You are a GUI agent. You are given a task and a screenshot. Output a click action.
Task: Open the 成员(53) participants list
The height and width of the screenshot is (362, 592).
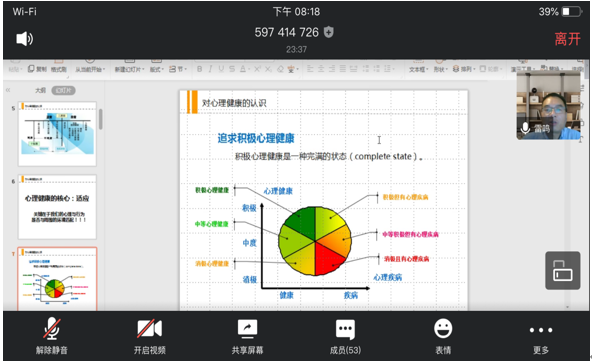[345, 336]
